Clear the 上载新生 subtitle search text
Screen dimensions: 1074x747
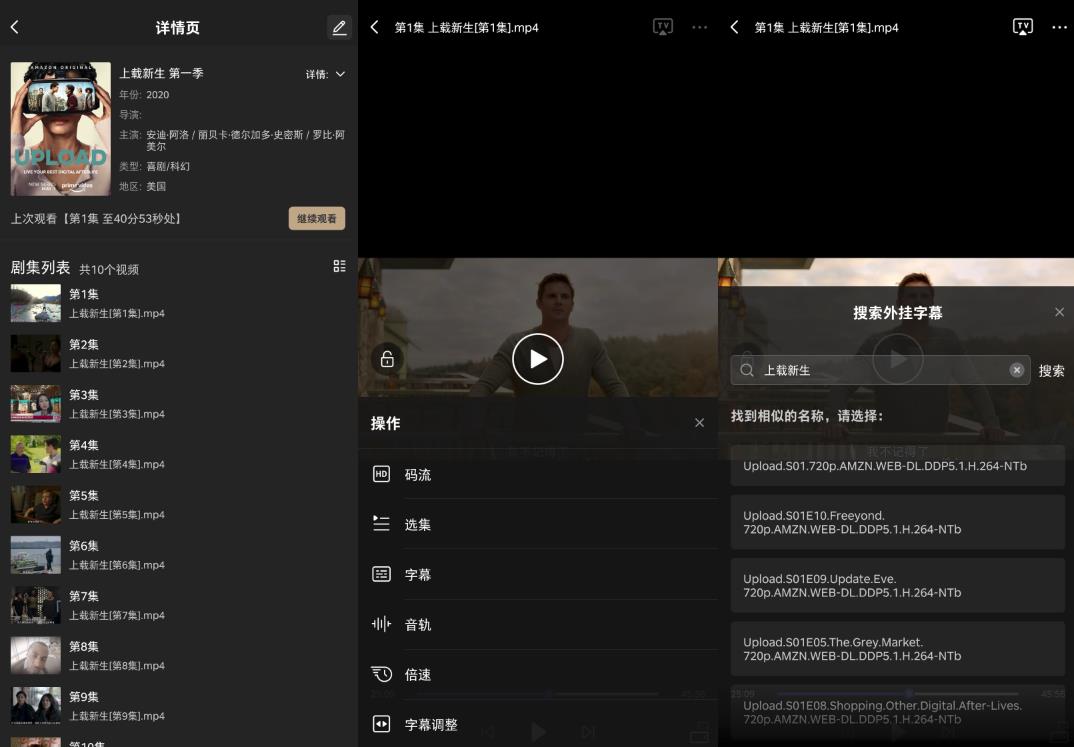(x=1016, y=370)
